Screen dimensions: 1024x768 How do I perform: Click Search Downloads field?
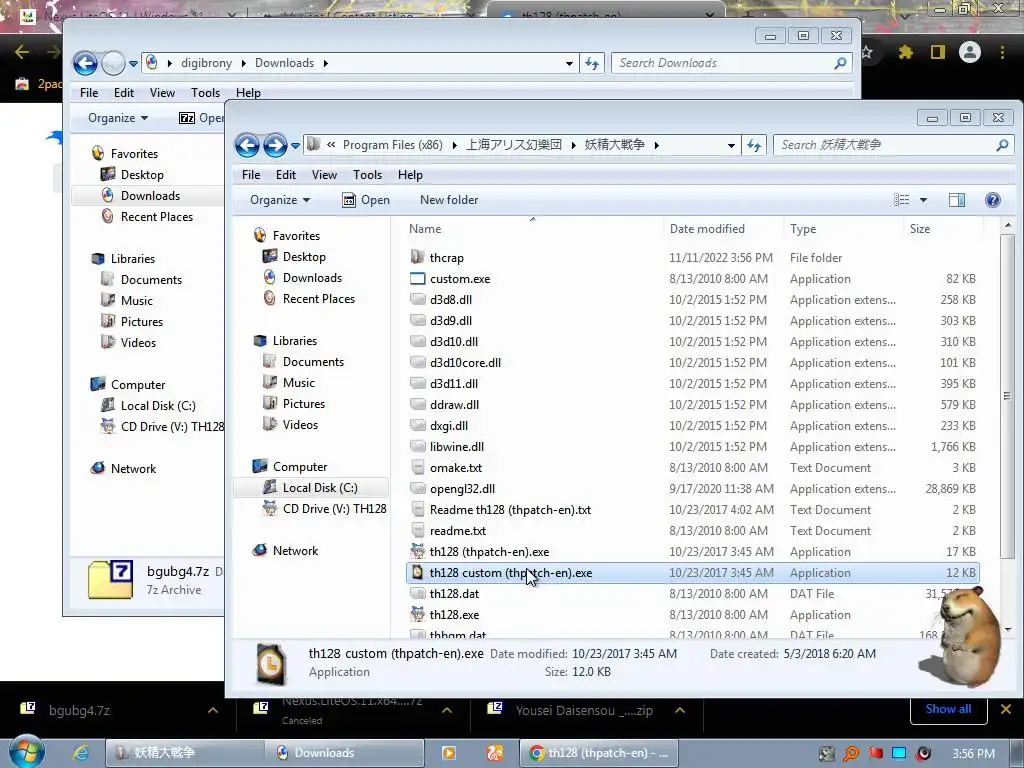pyautogui.click(x=723, y=63)
